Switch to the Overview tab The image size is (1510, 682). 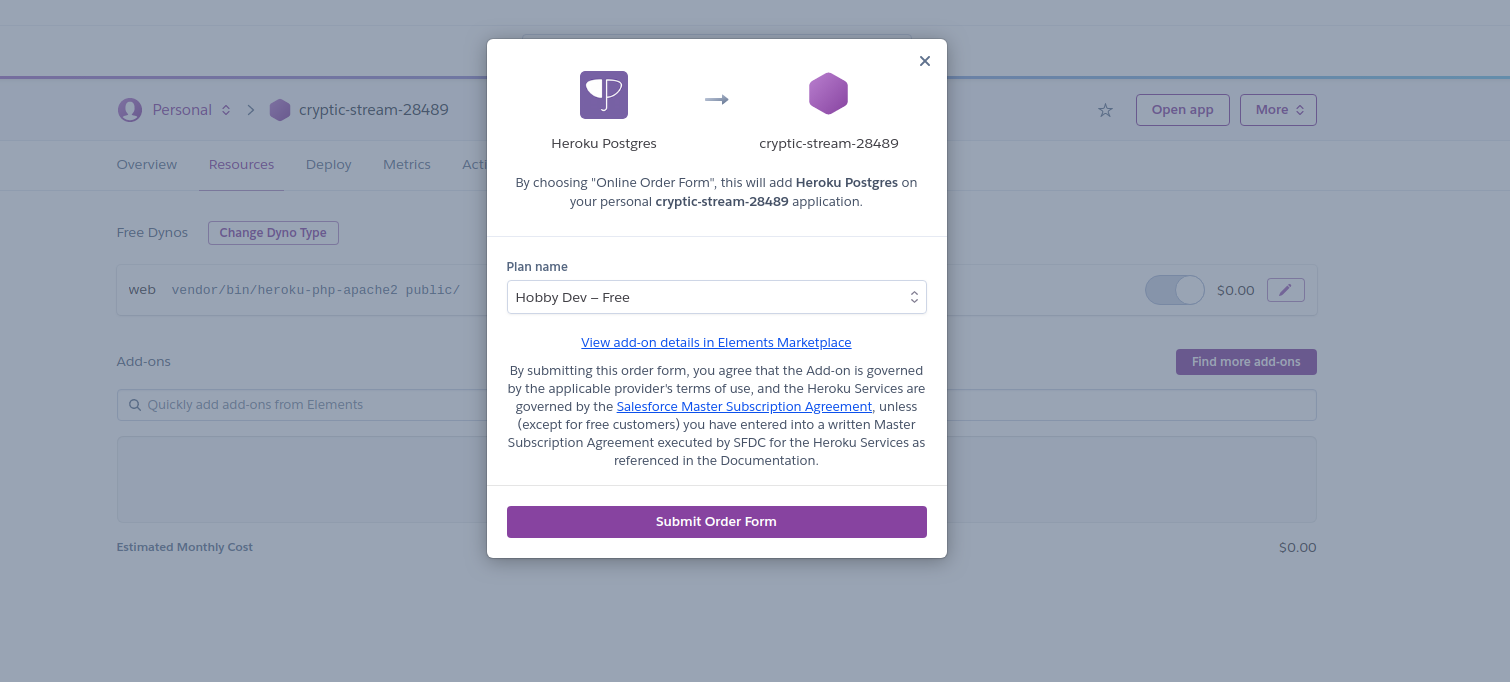pos(147,165)
